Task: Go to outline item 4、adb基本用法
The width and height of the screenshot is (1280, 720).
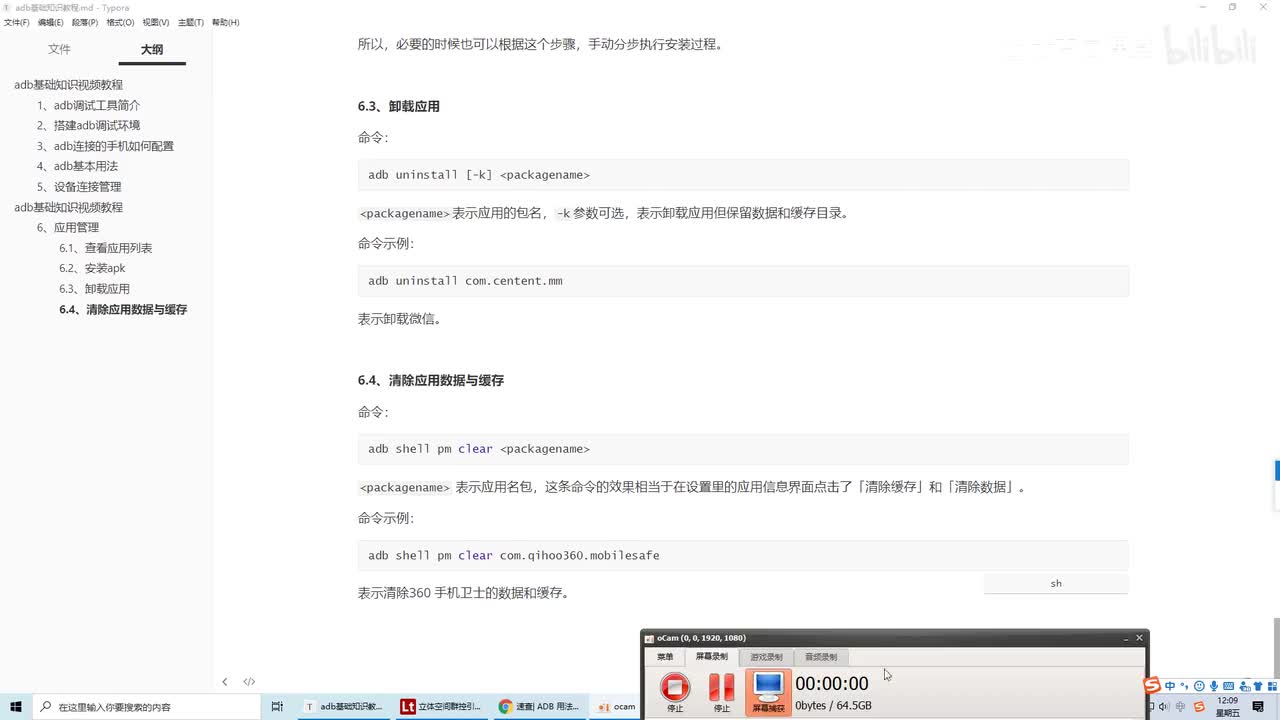Action: 77,166
